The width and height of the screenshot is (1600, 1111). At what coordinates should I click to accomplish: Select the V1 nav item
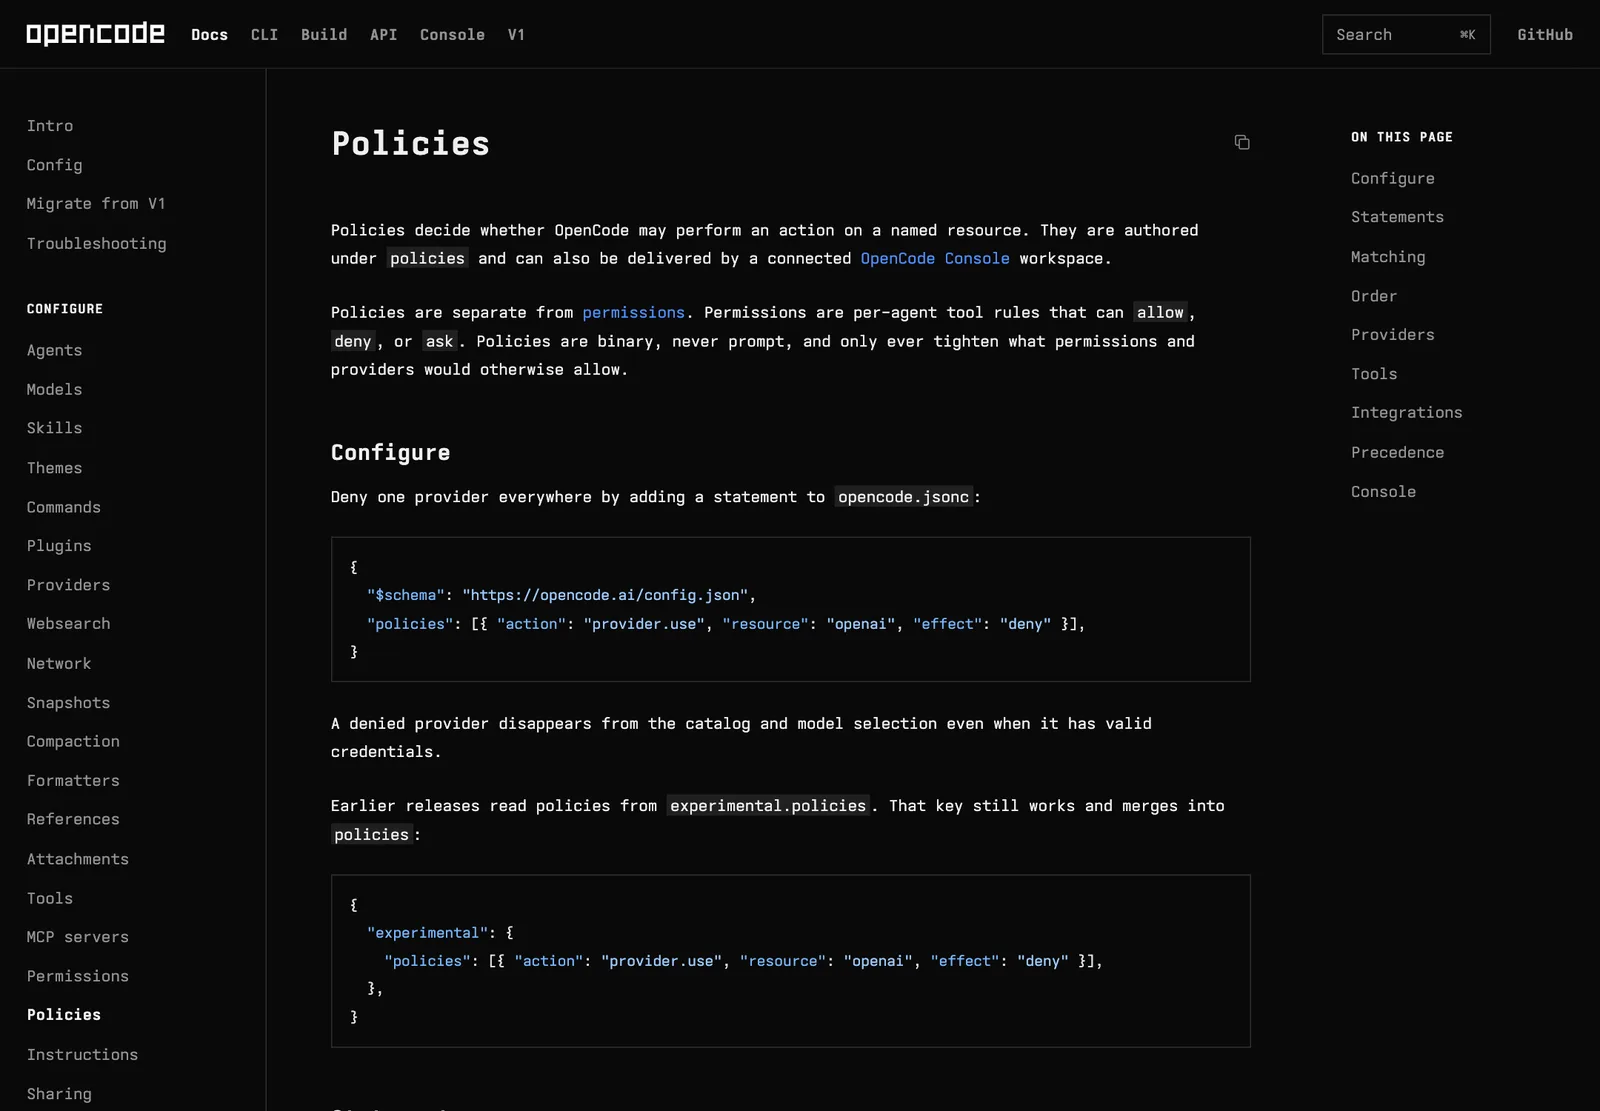pos(516,34)
